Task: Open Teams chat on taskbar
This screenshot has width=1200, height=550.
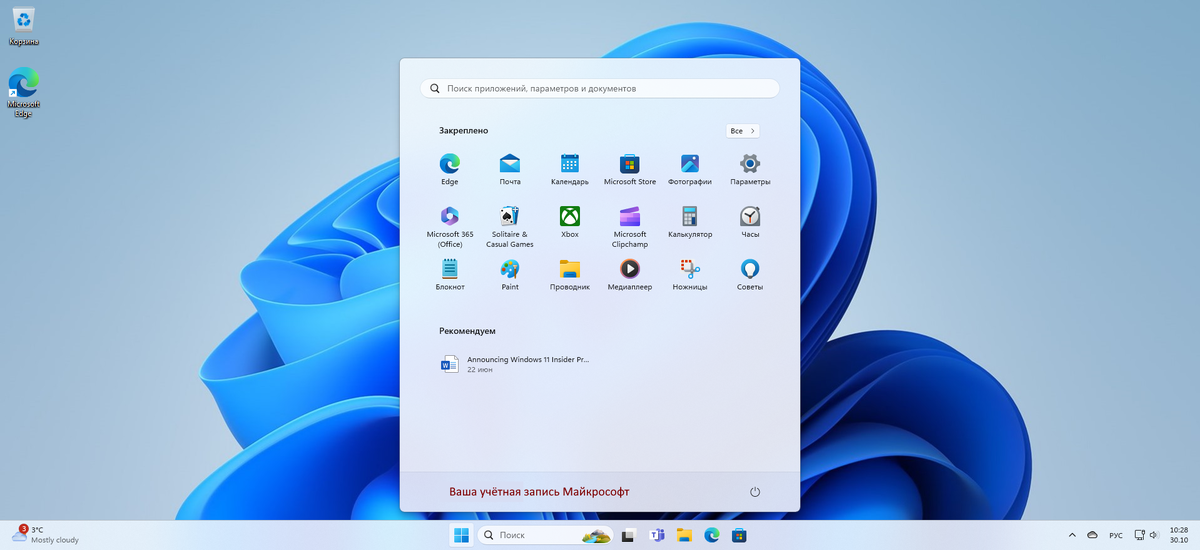Action: coord(657,535)
